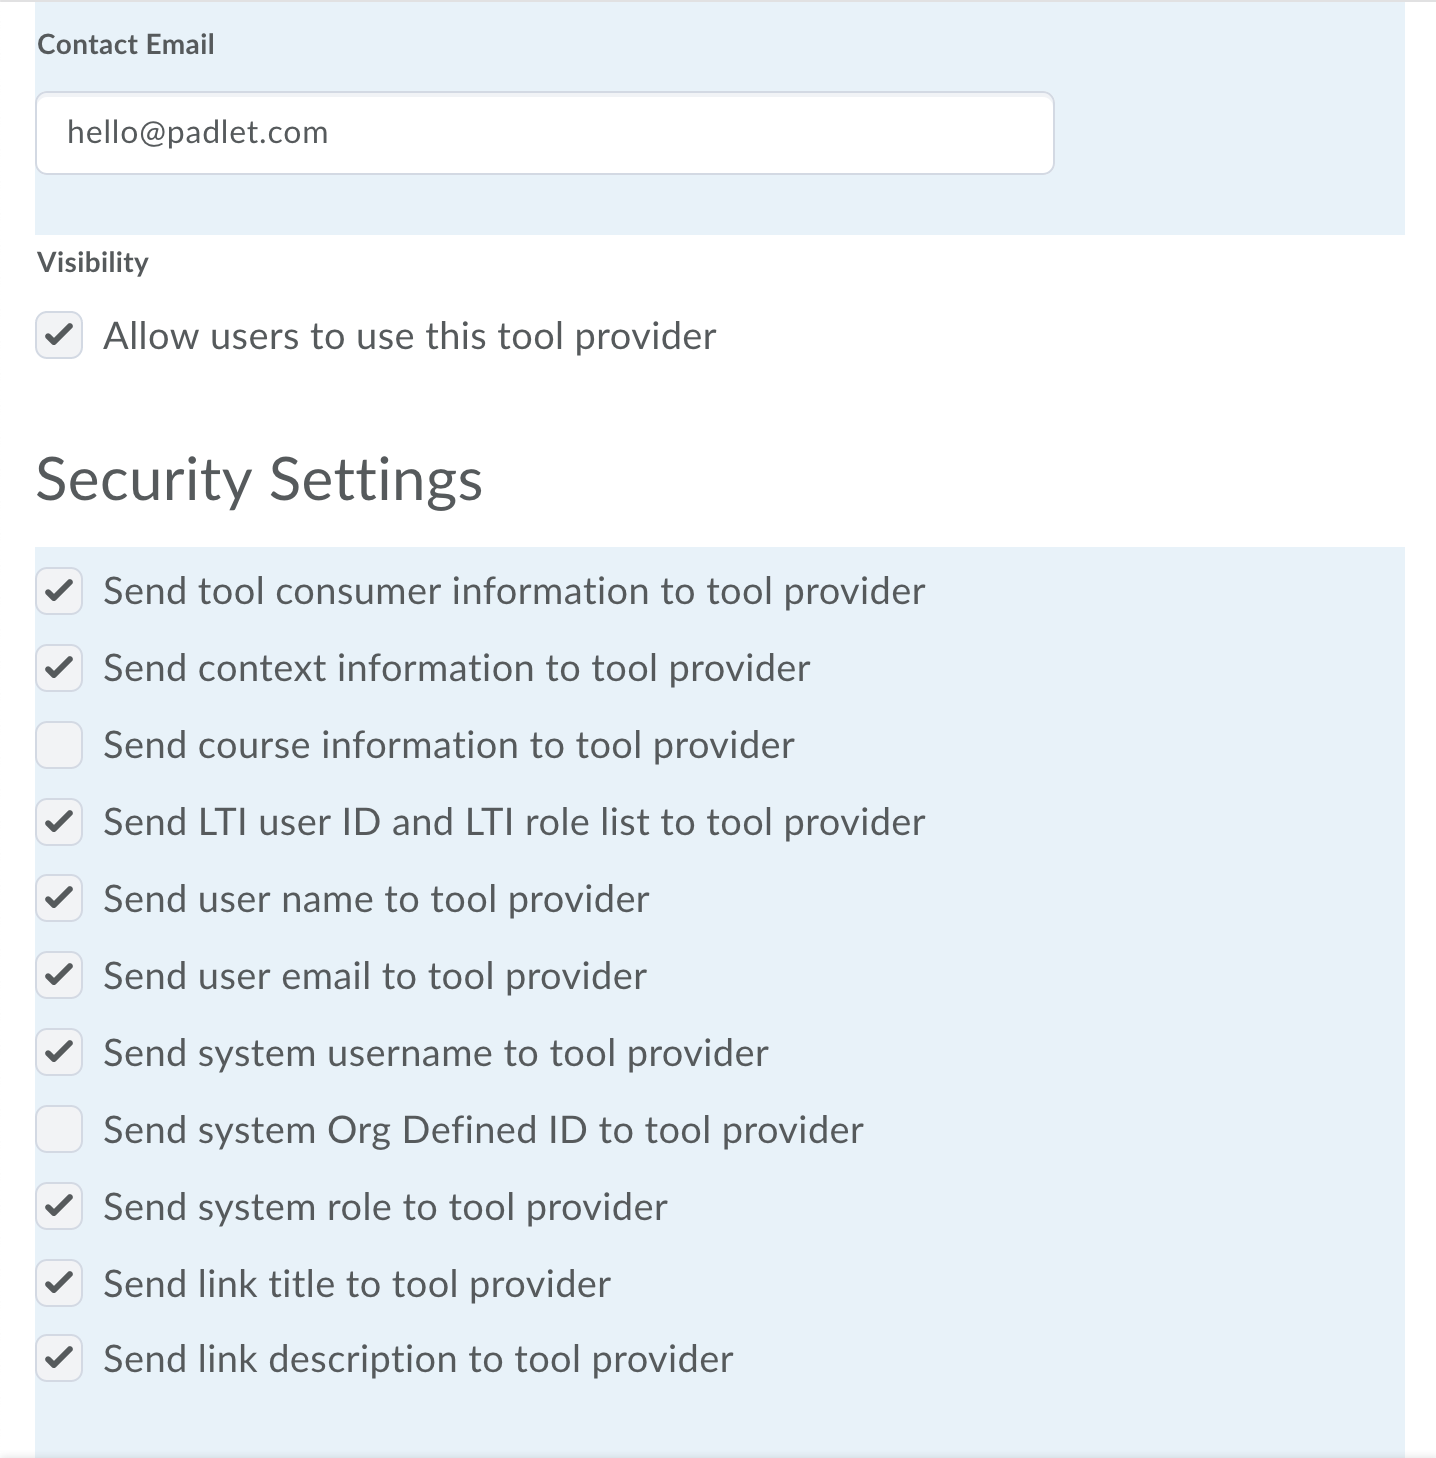Image resolution: width=1436 pixels, height=1458 pixels.
Task: Check Send system Org Defined ID box
Action: click(59, 1130)
